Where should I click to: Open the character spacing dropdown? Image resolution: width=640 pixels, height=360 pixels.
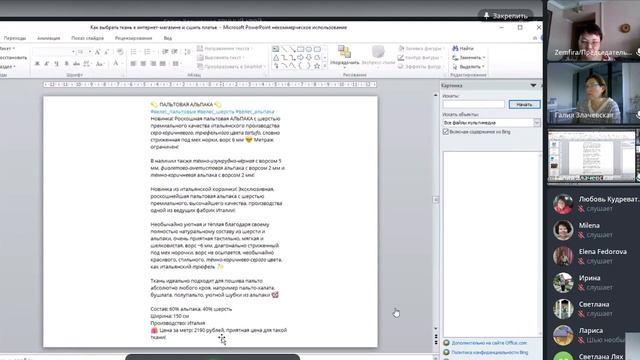point(87,64)
